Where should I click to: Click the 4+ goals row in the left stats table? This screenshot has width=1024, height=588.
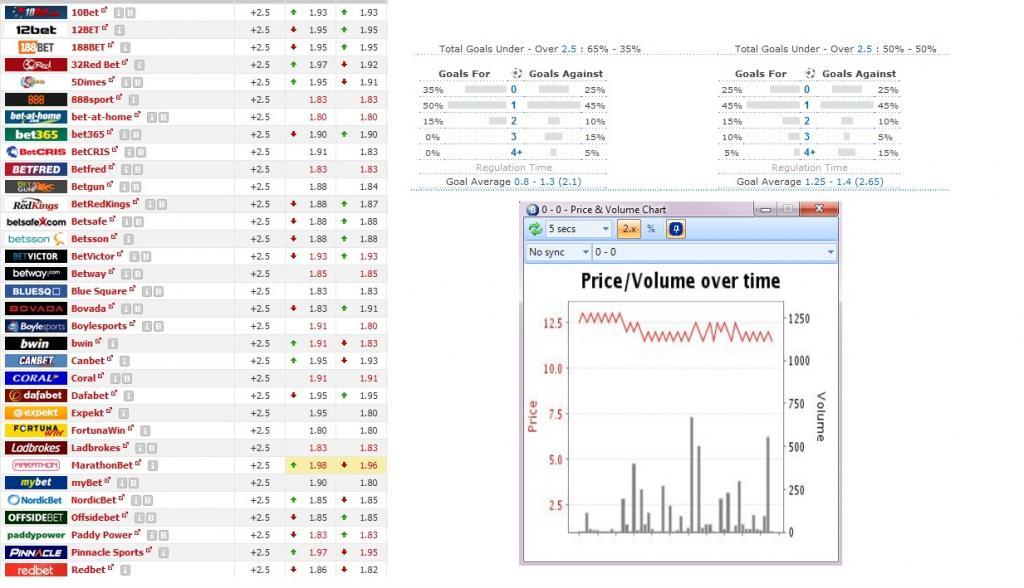pos(513,153)
